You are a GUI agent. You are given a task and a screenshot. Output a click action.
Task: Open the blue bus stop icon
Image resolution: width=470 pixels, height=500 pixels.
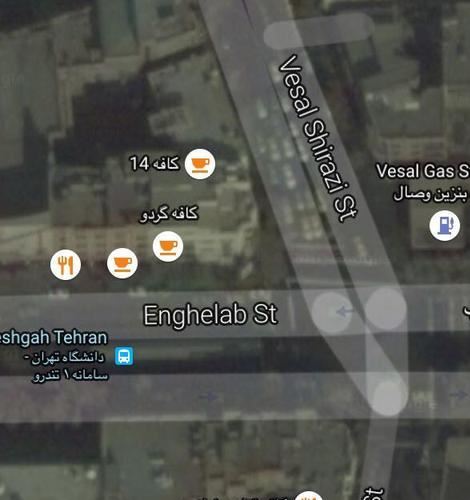pos(124,356)
